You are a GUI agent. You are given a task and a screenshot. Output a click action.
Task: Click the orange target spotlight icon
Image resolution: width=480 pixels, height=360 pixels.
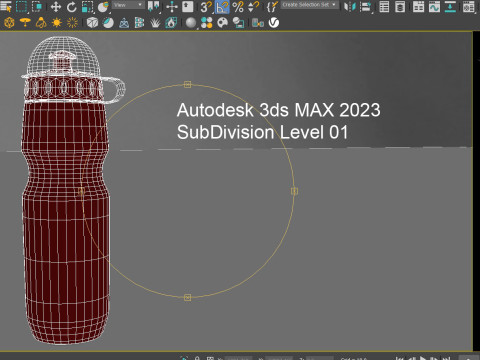25,23
